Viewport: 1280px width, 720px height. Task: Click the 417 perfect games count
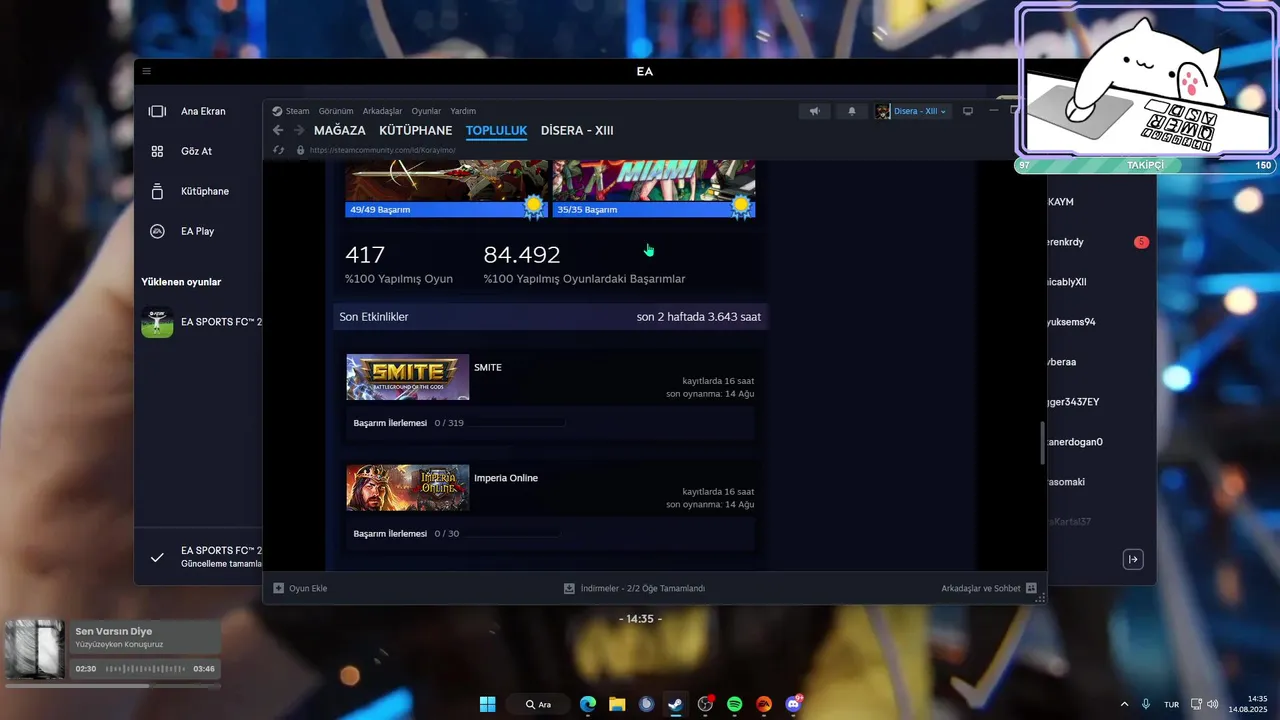pyautogui.click(x=365, y=255)
